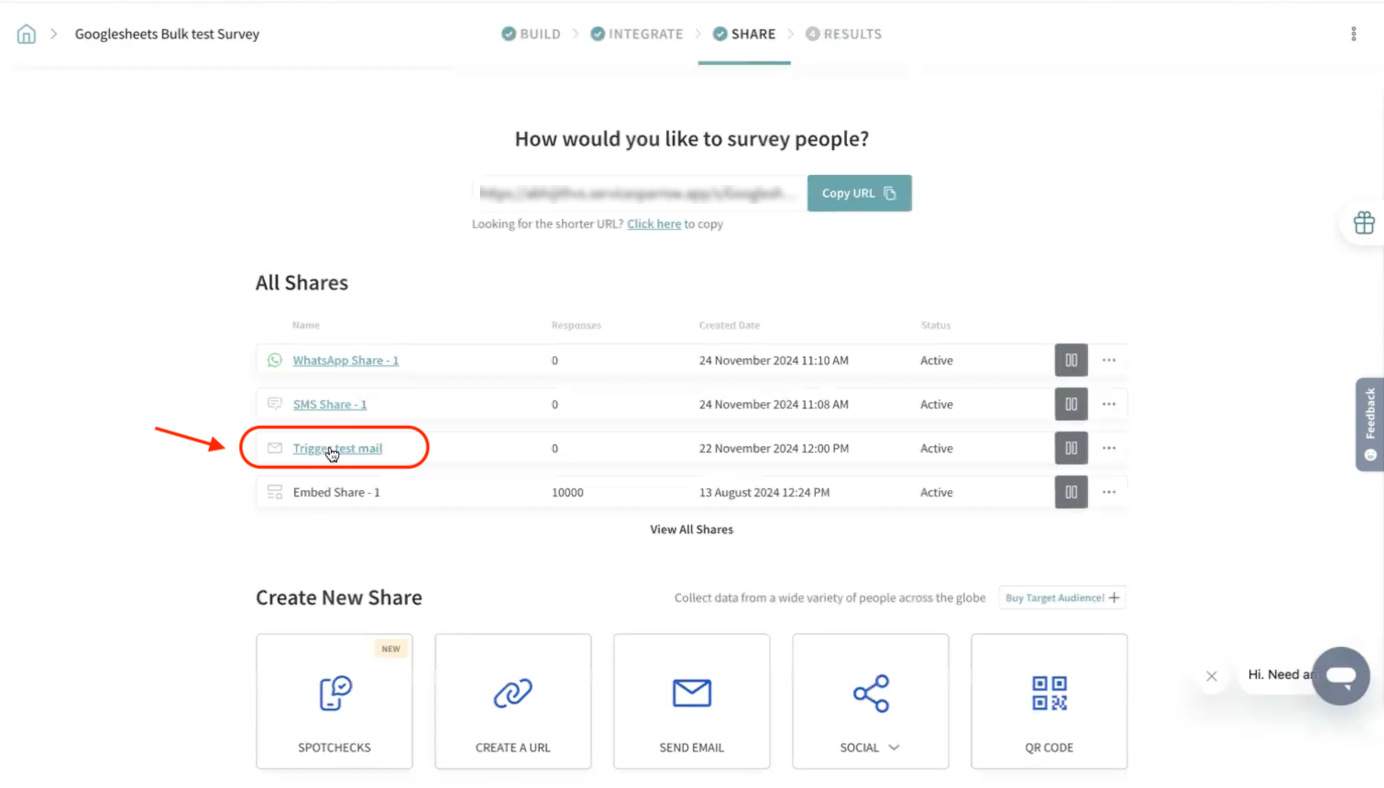
Task: Choose the Spotchecks share card
Action: click(x=334, y=701)
